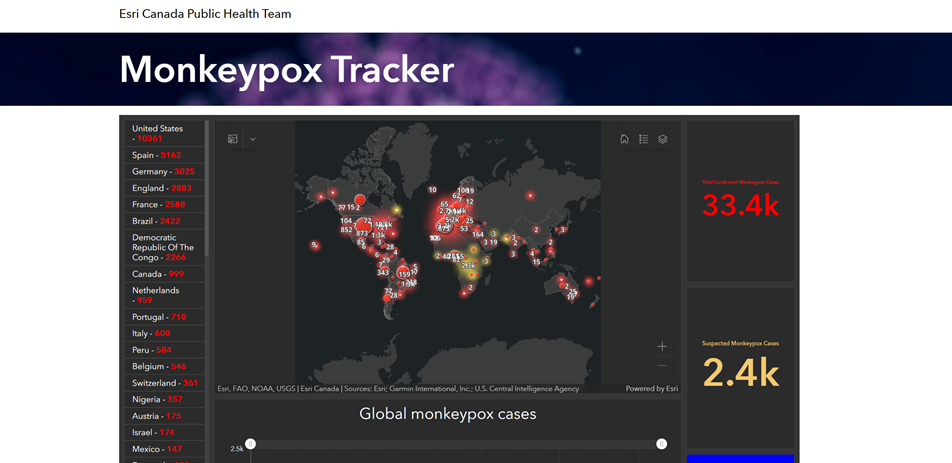
Task: Select Belgium - 546 list entry
Action: tap(165, 367)
